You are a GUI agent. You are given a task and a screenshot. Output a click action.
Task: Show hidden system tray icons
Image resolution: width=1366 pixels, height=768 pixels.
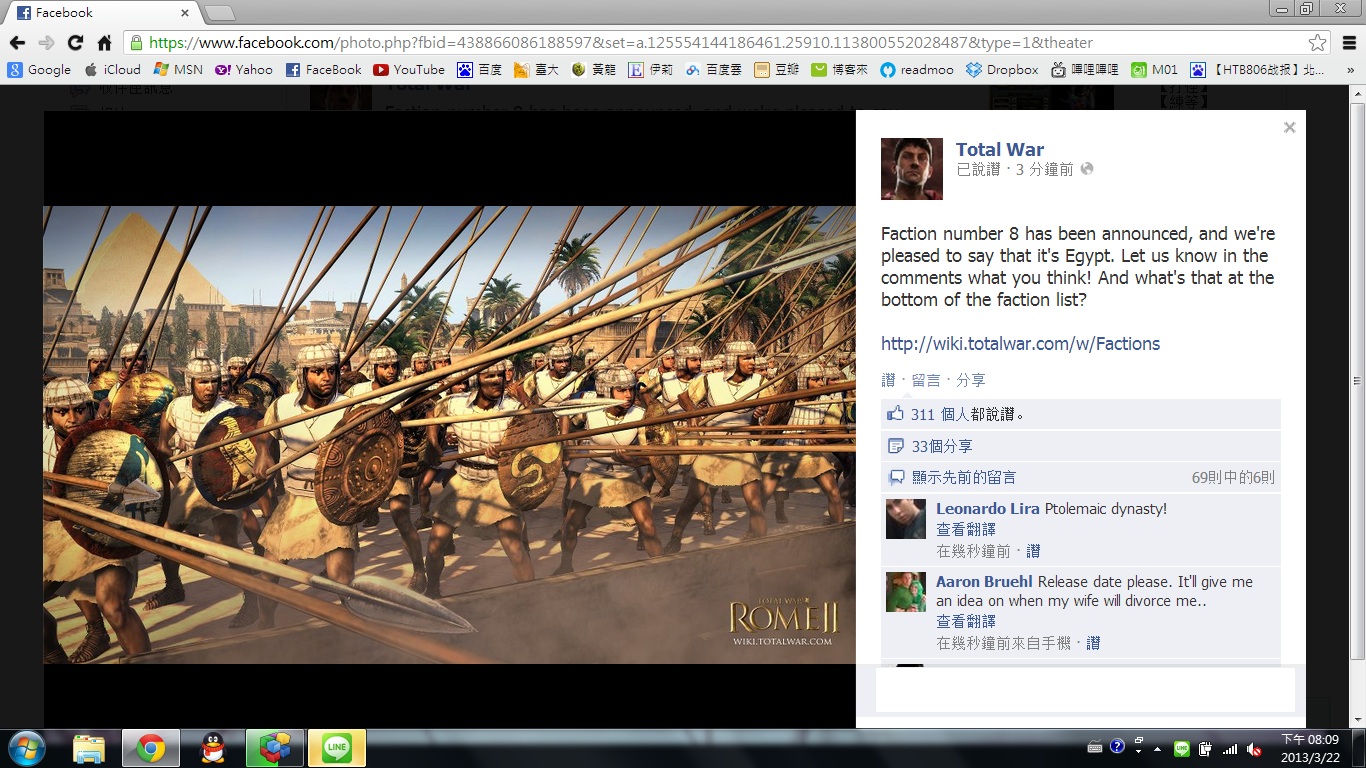click(1158, 748)
